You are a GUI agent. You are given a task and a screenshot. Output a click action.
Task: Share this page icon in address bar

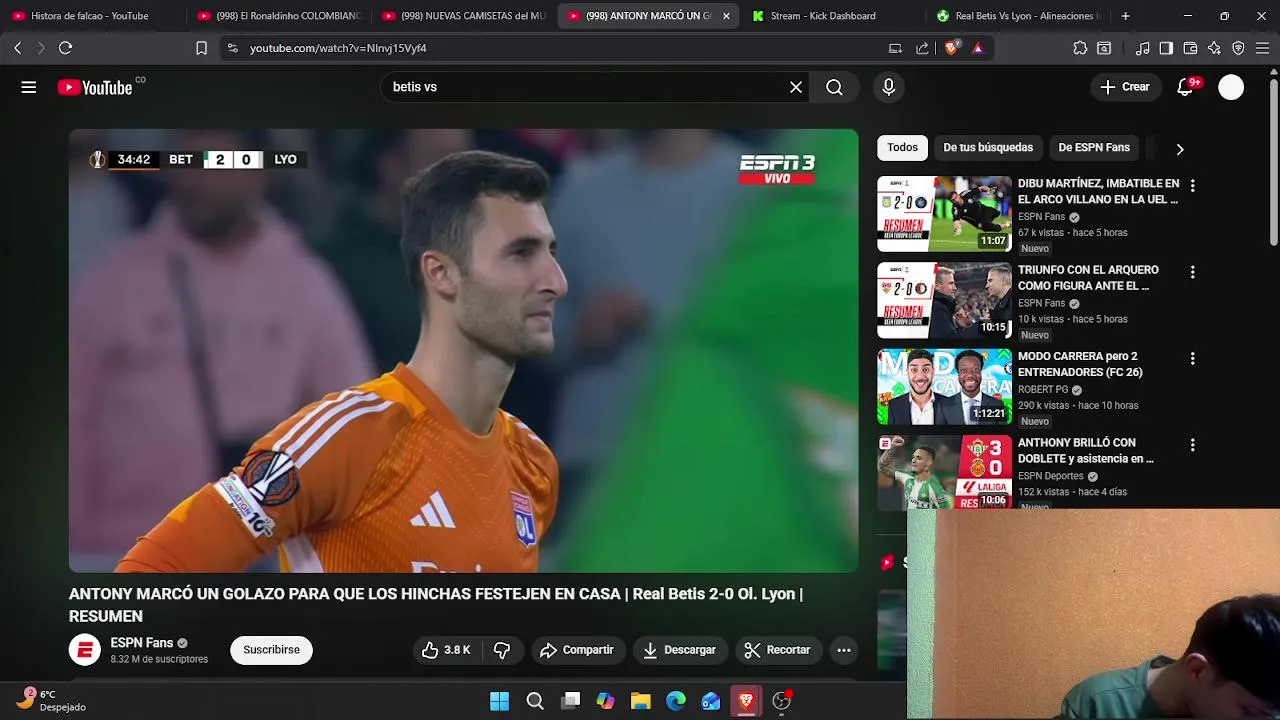point(922,48)
